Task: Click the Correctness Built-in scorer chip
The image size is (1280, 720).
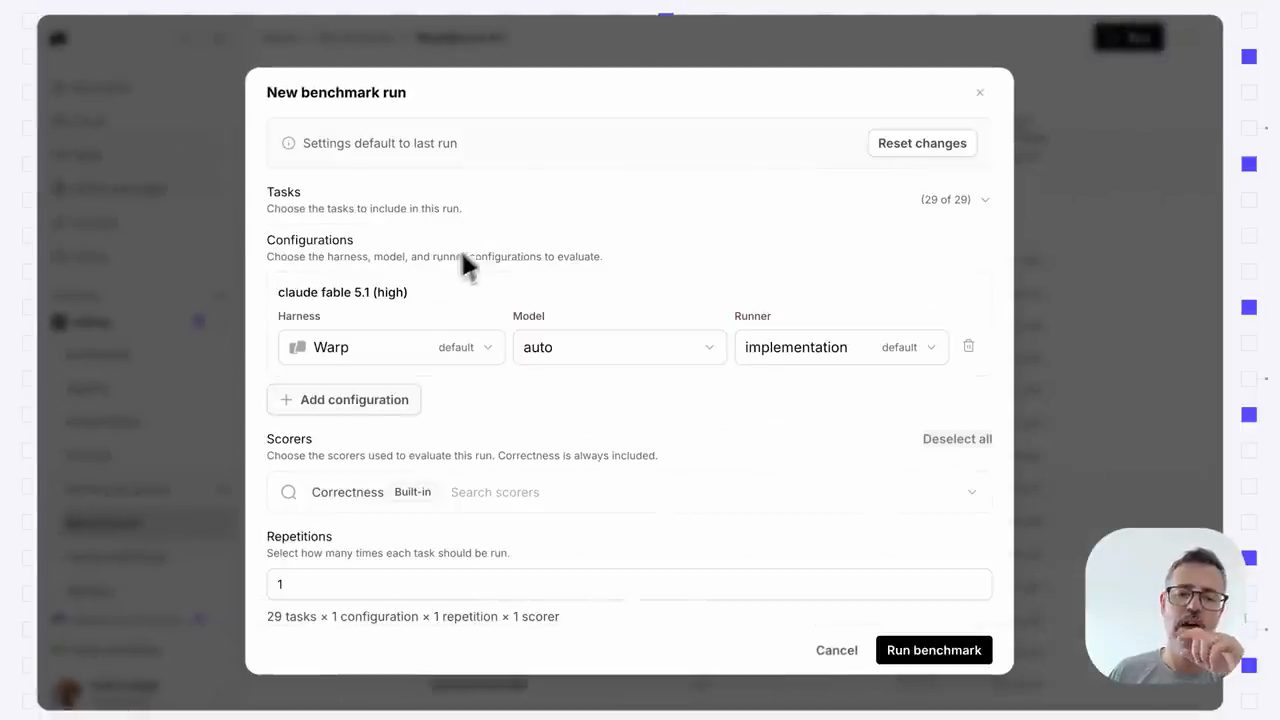Action: coord(371,492)
